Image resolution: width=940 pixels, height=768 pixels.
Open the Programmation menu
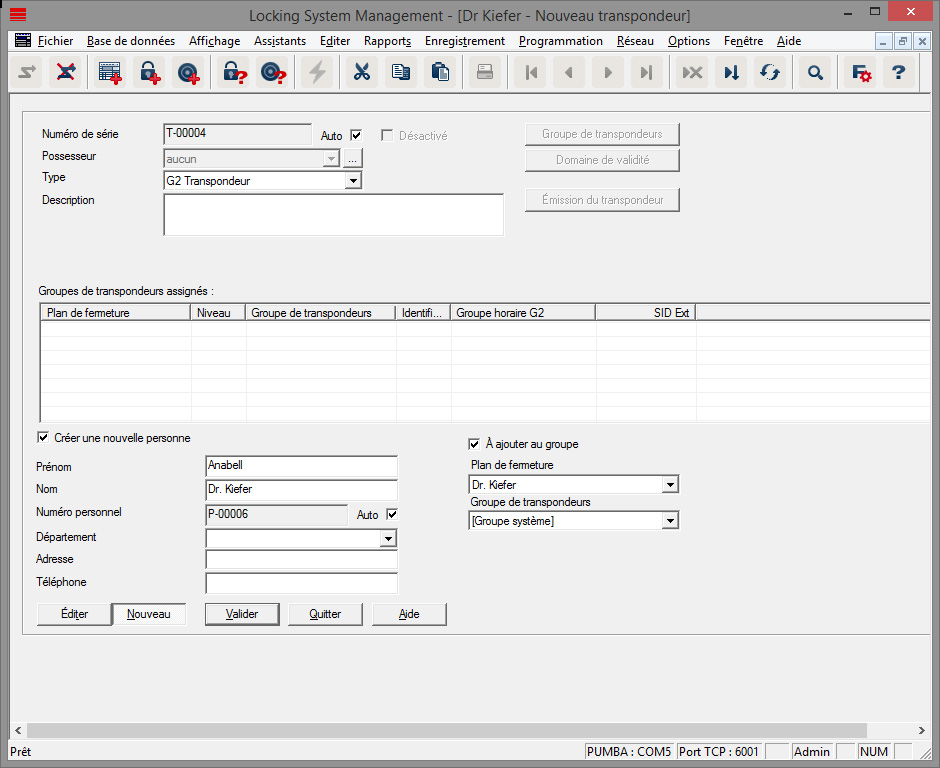(x=560, y=41)
